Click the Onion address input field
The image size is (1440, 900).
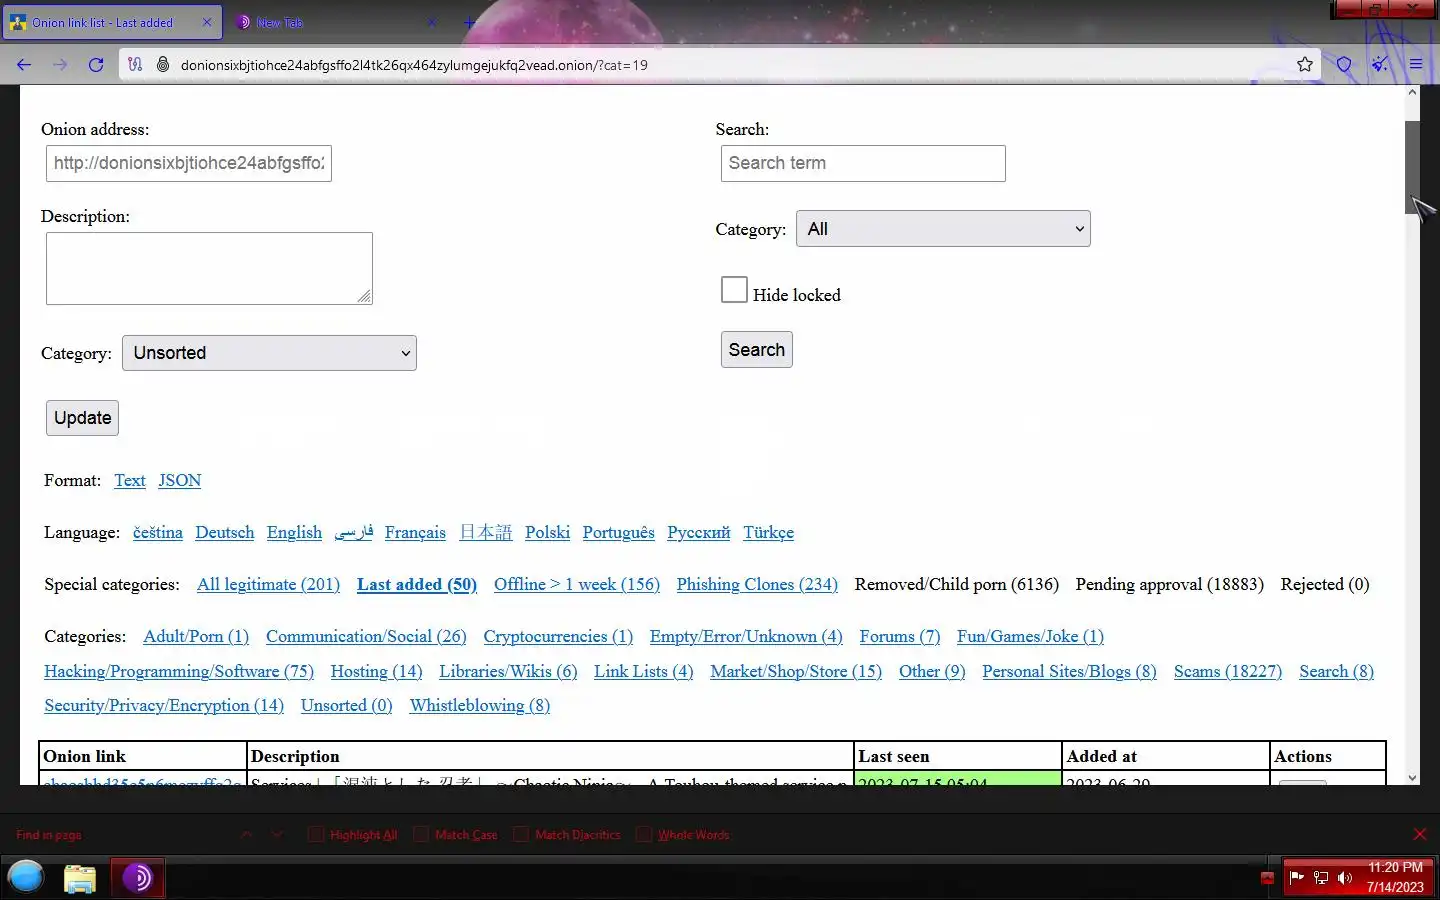click(189, 163)
